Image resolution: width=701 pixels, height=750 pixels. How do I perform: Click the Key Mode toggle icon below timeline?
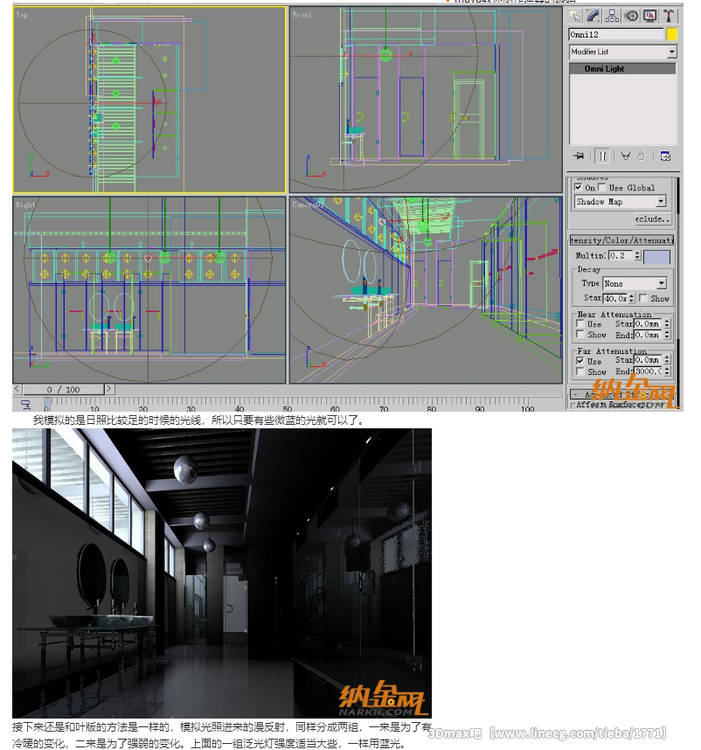pos(26,405)
